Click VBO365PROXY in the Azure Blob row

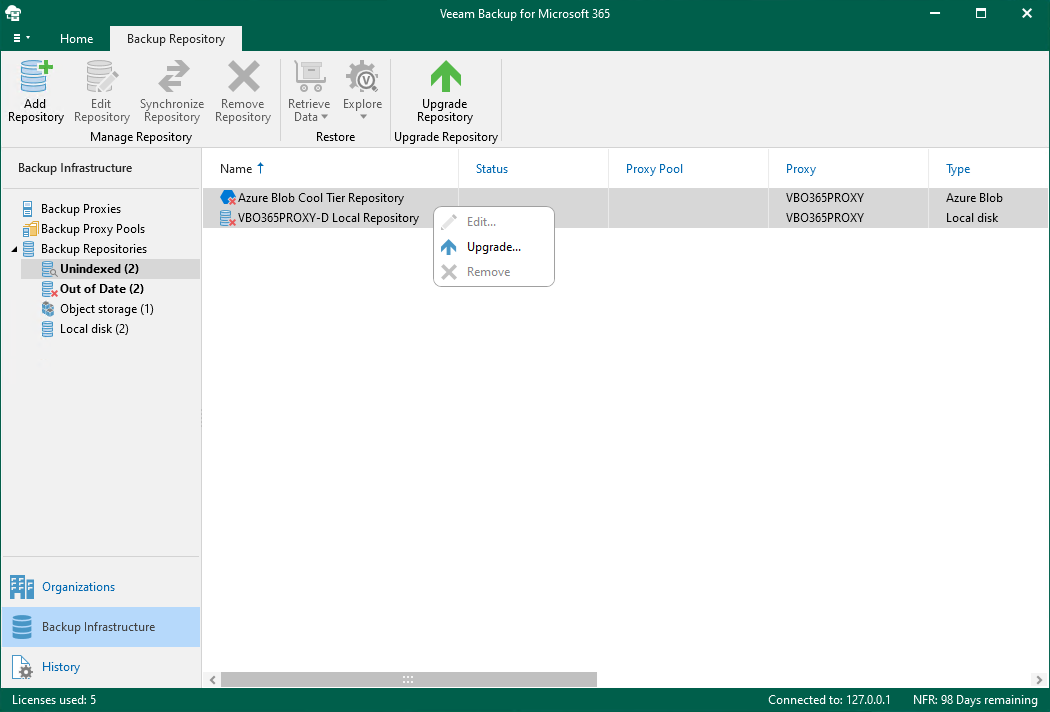pos(824,198)
